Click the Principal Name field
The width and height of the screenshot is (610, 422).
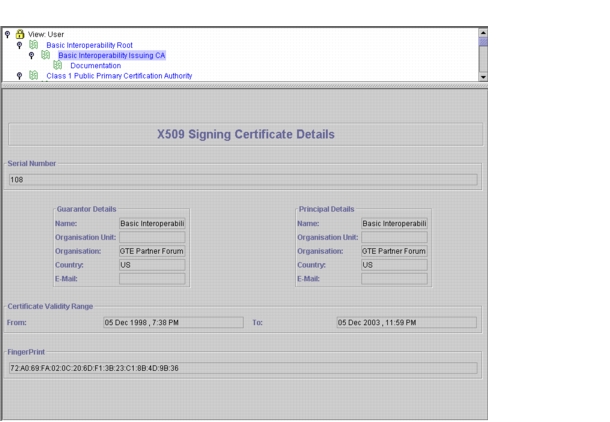(394, 224)
